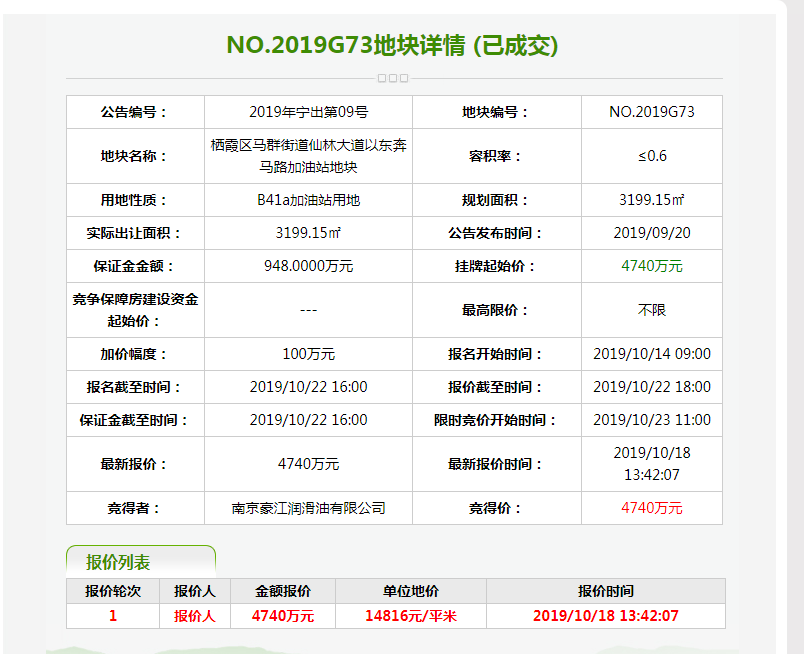Select the parcel name 栖霞区马群街道仙林大道以东奔马路加油站地块

click(309, 156)
